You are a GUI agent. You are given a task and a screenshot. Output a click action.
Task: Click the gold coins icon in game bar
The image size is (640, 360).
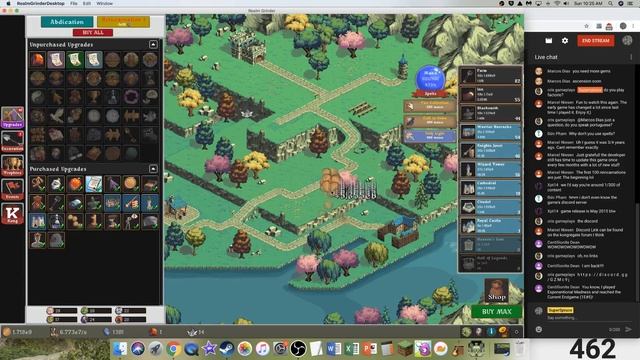504,331
